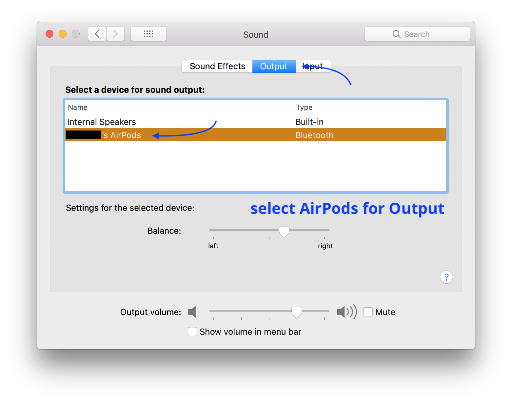Click the back arrow navigation button
512x402 pixels.
[97, 34]
